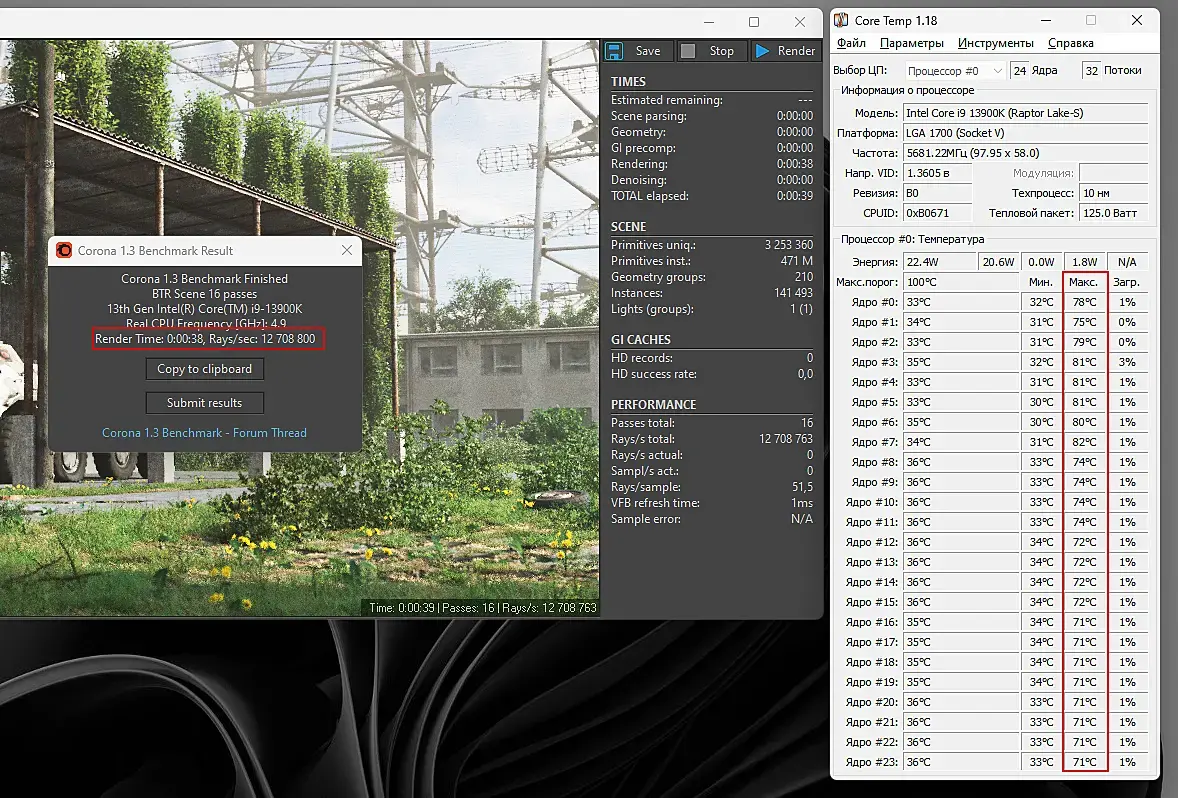Image resolution: width=1178 pixels, height=798 pixels.
Task: Click the Ядро #3 load value 3%
Action: [x=1127, y=362]
